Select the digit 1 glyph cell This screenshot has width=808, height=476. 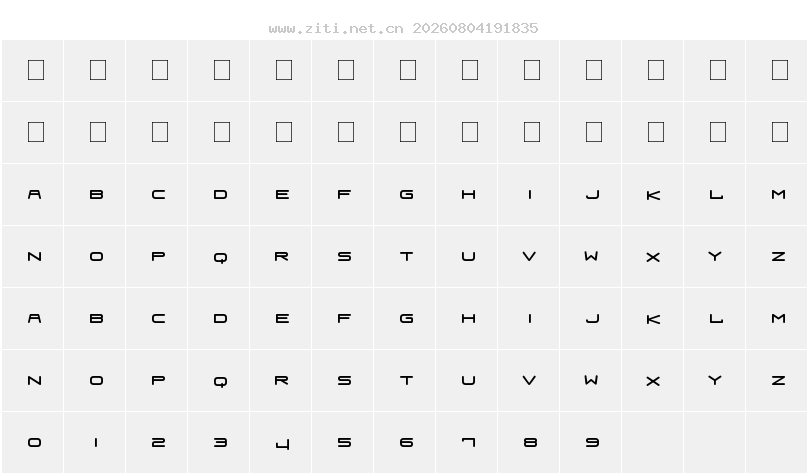95,443
